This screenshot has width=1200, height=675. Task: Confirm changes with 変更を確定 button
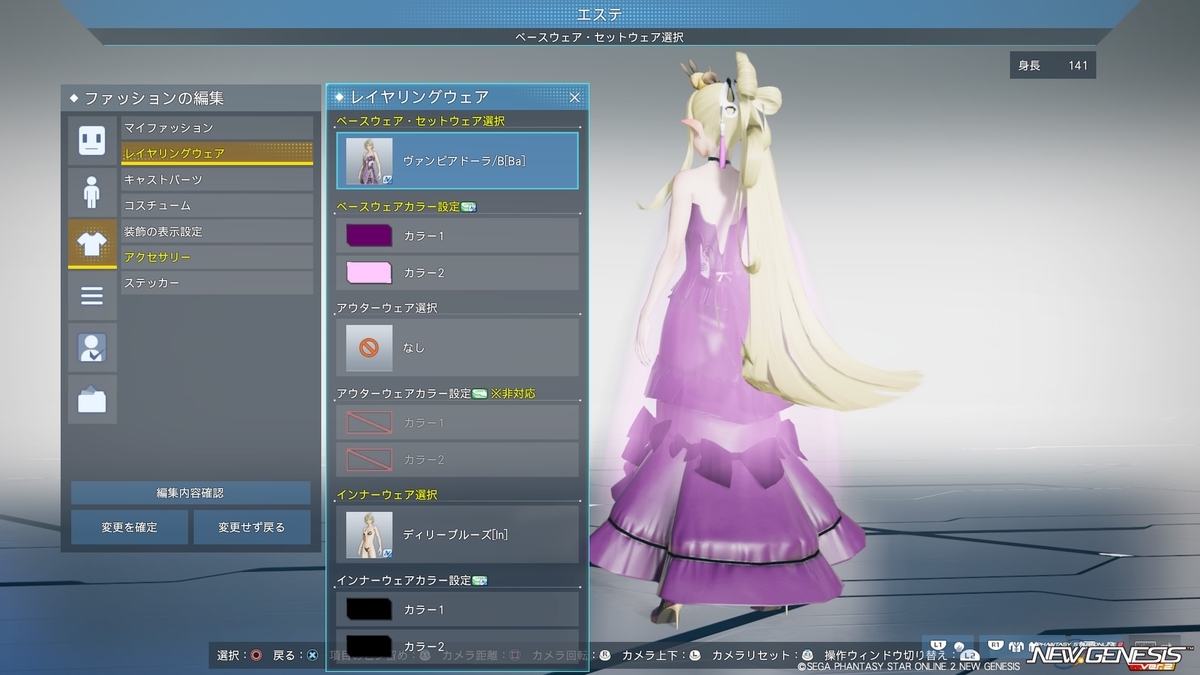coord(129,527)
